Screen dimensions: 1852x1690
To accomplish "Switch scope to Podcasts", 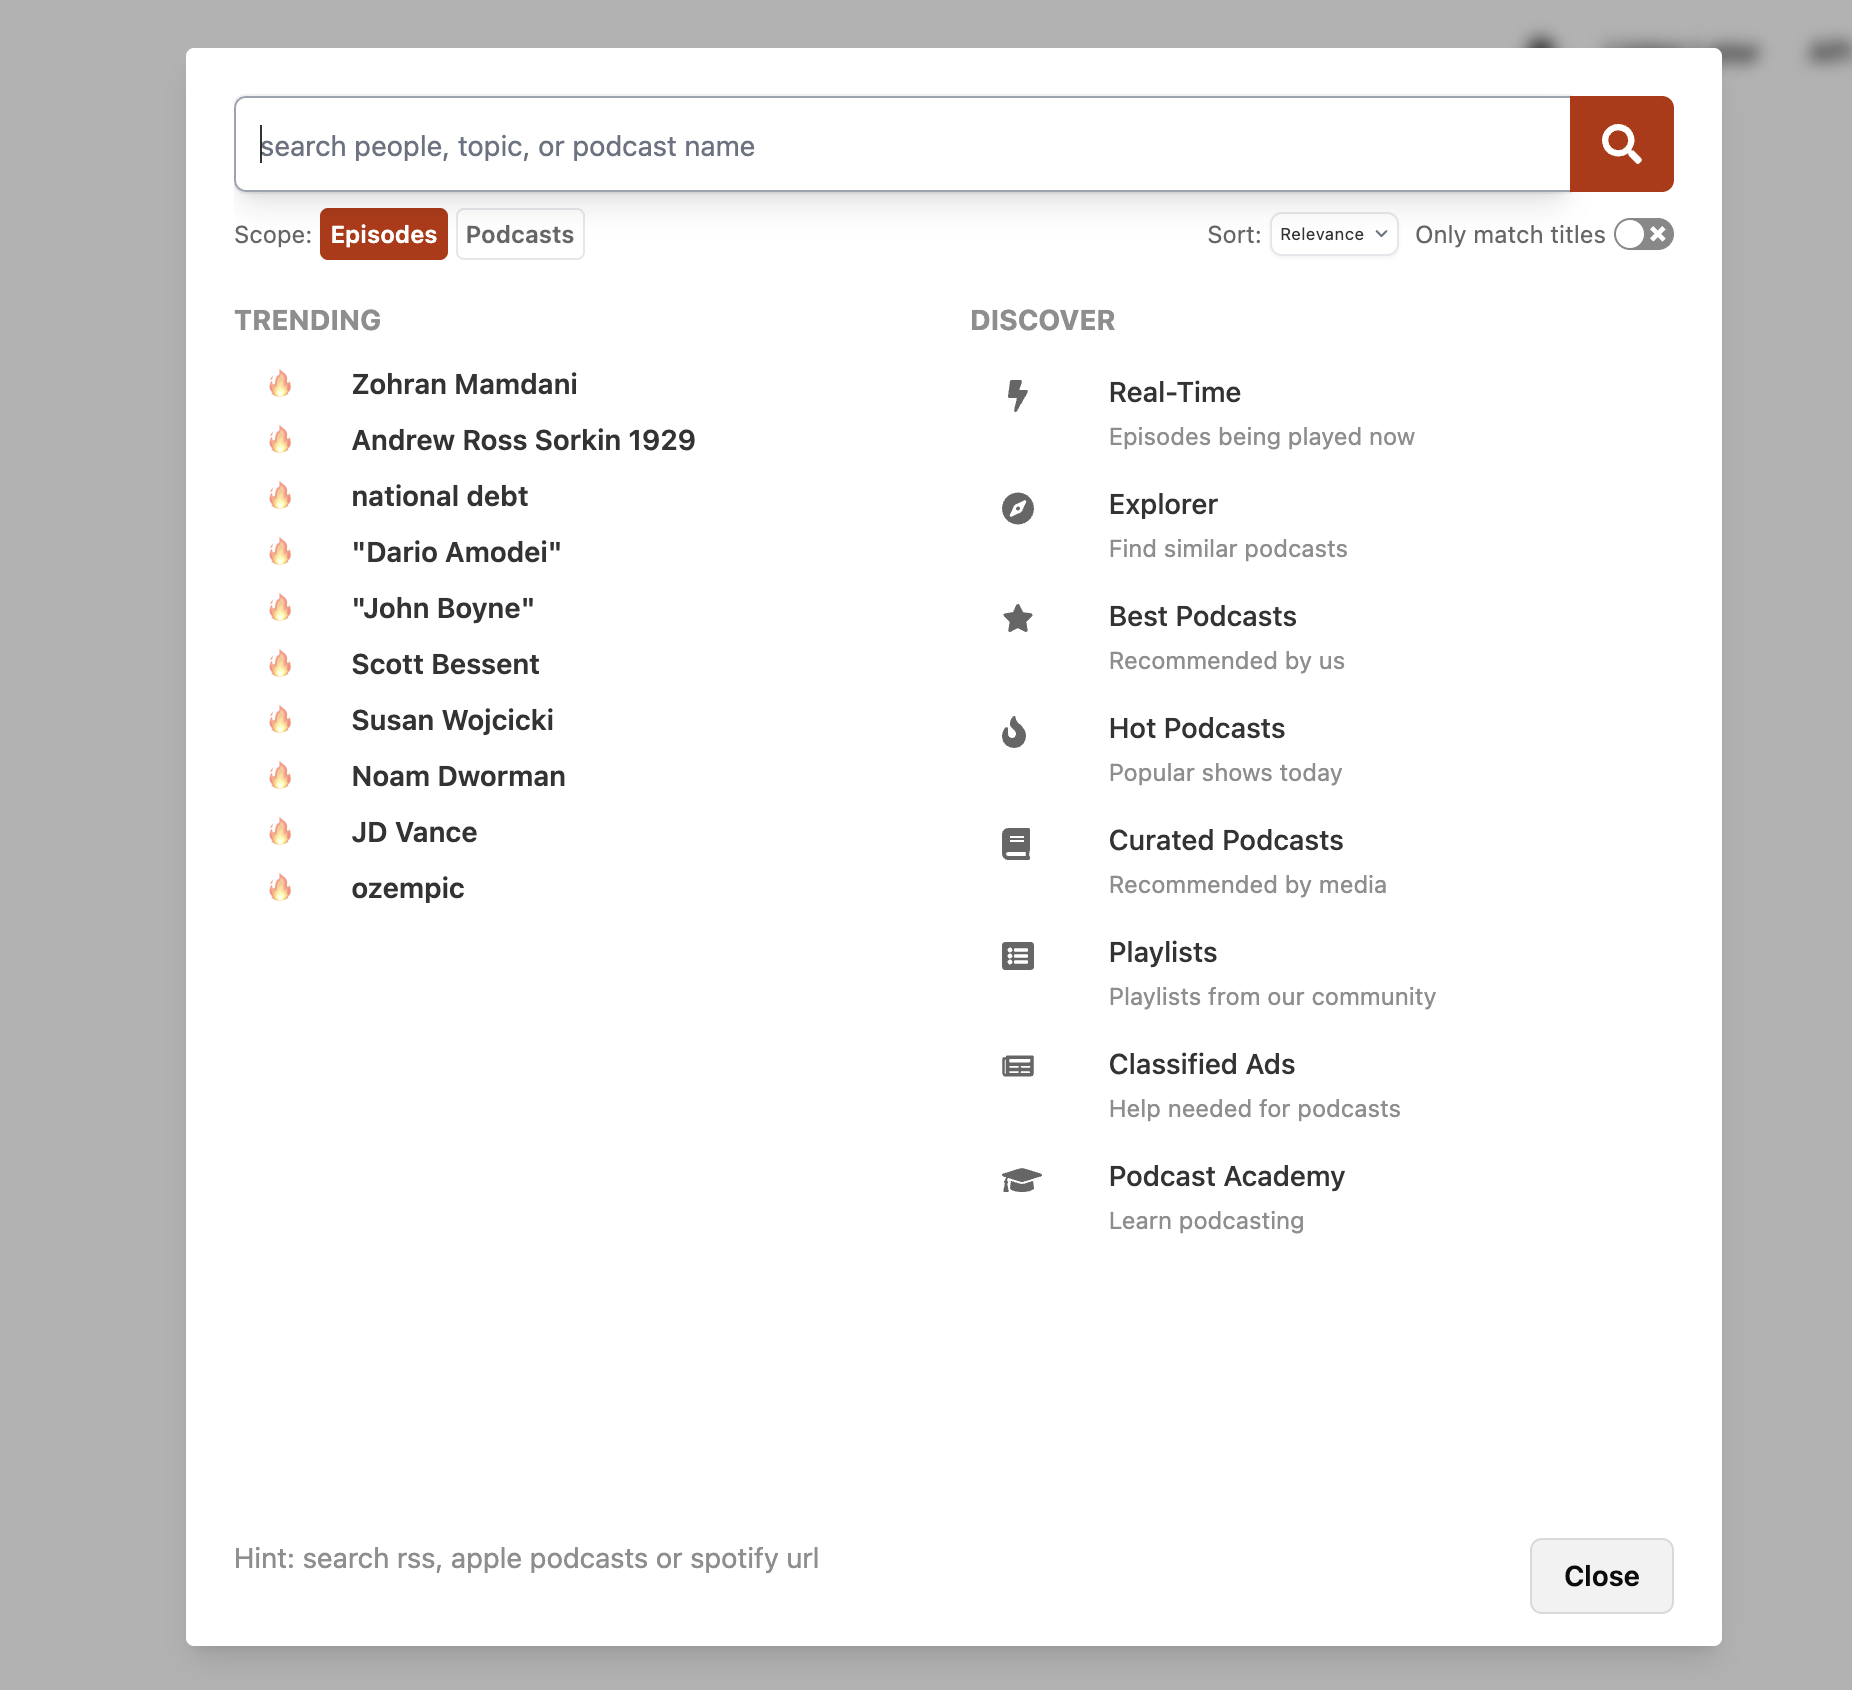I will 519,233.
